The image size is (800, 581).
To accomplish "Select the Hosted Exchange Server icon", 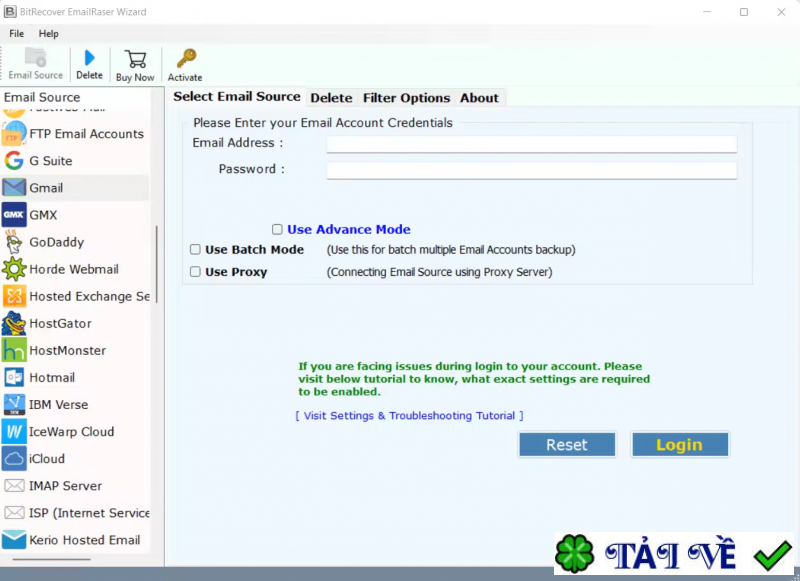I will [x=14, y=296].
